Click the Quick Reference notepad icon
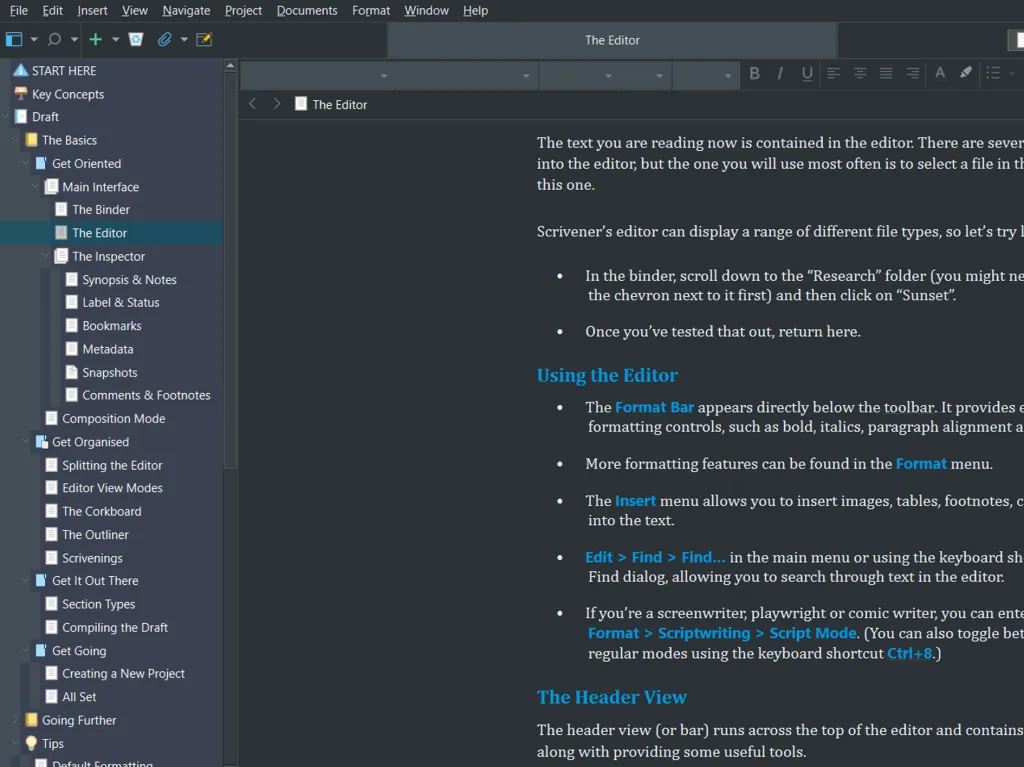1024x767 pixels. coord(205,40)
